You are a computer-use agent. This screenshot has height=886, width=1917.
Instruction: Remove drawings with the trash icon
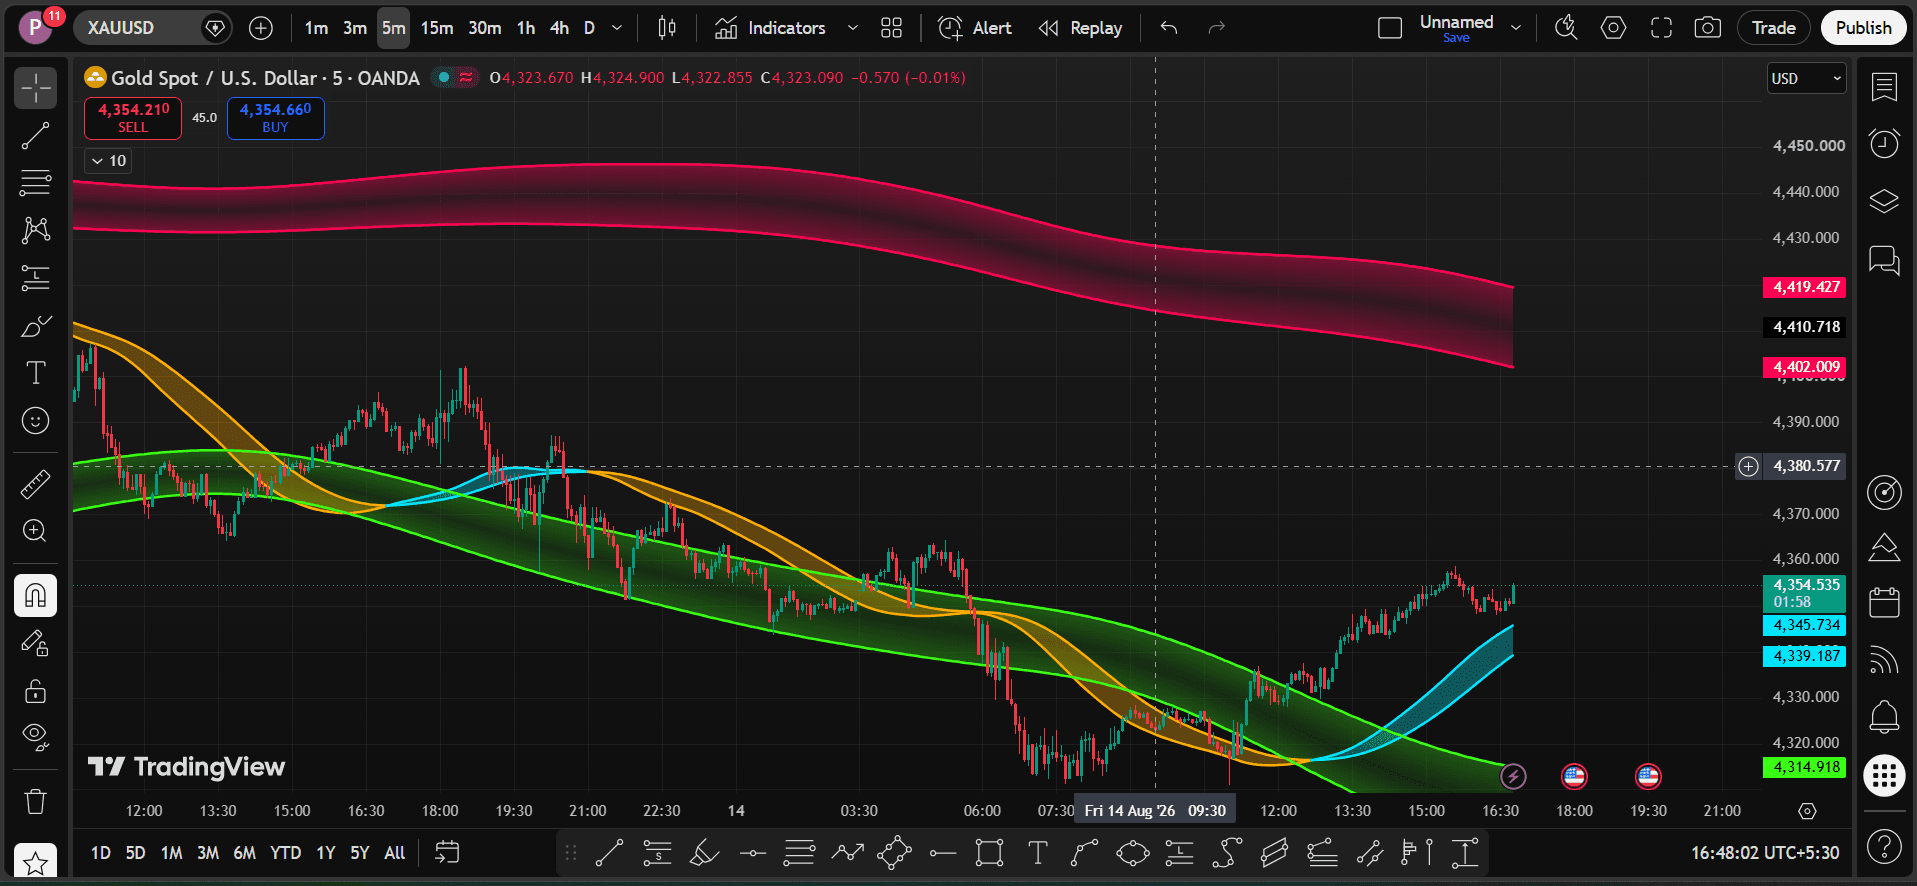pyautogui.click(x=35, y=801)
